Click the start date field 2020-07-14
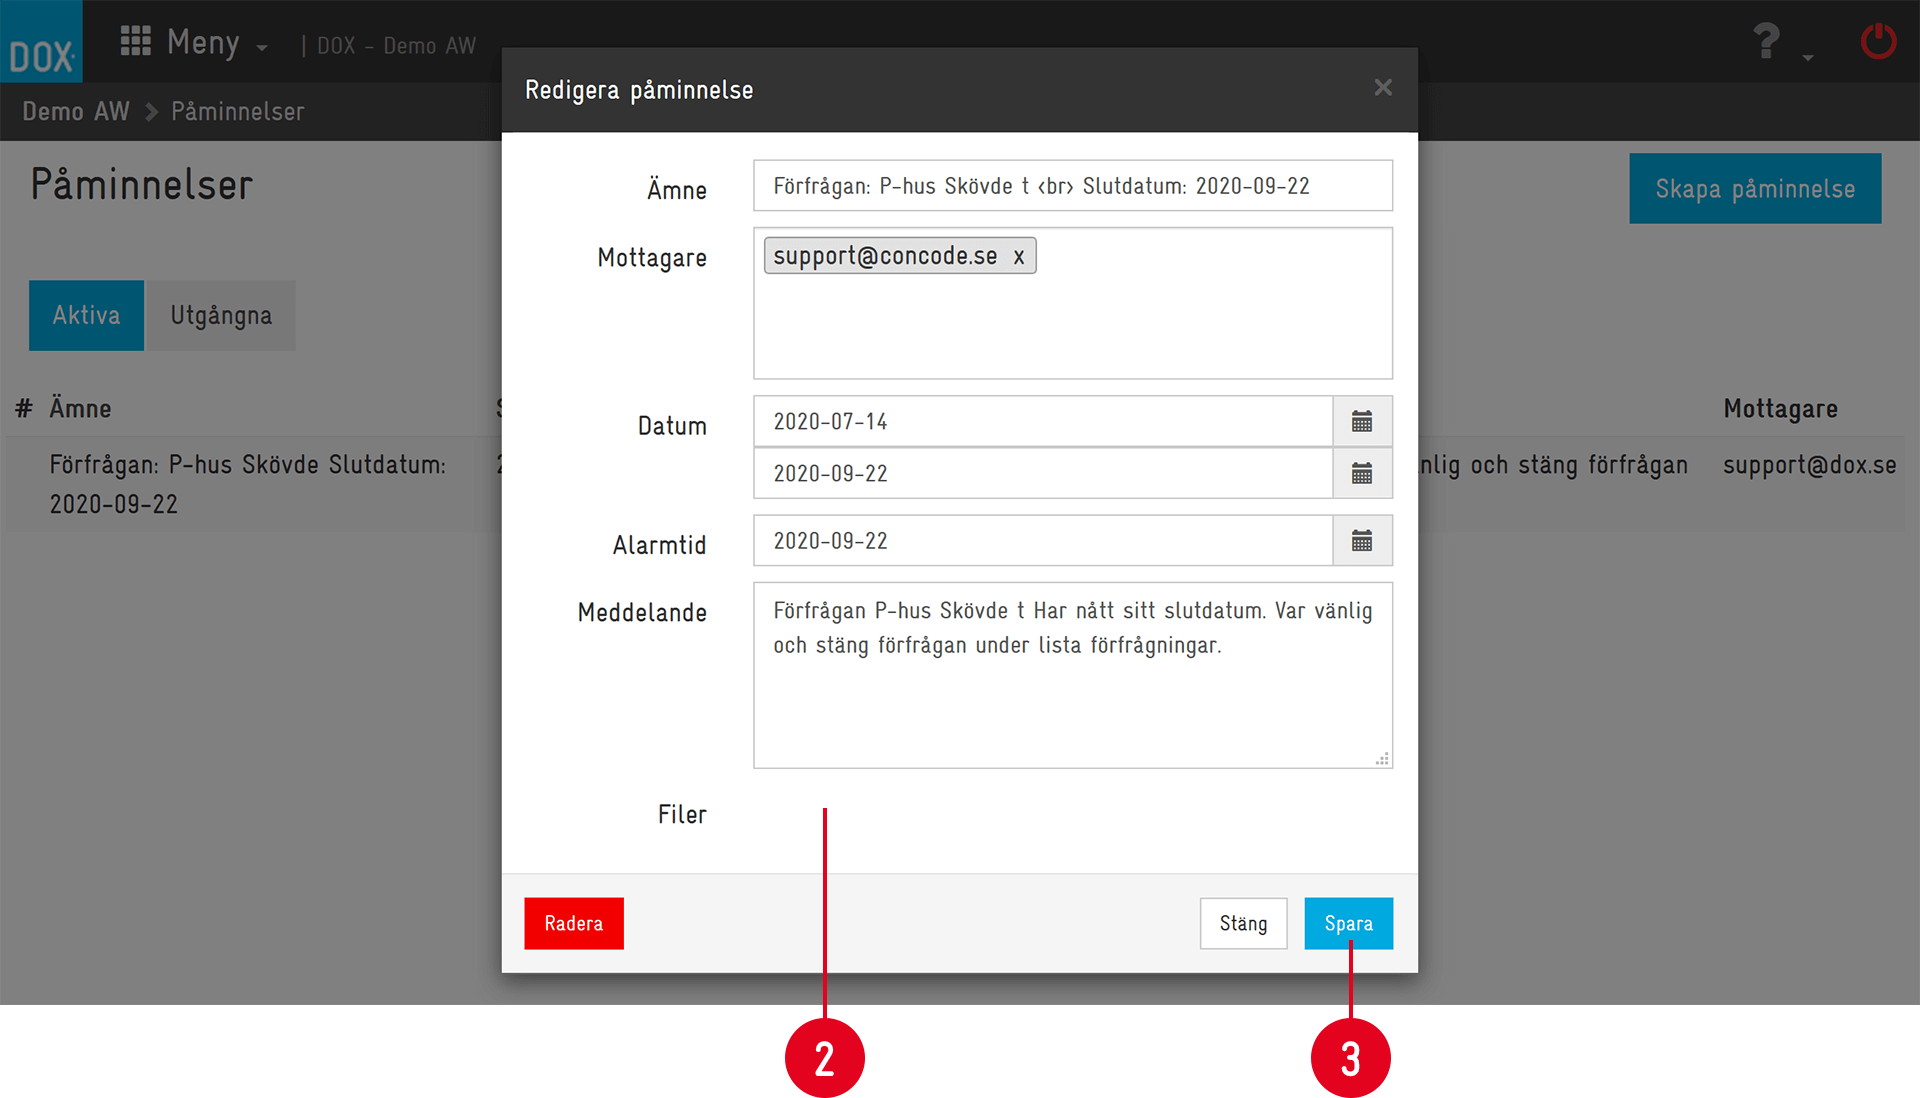1920x1098 pixels. pos(1043,421)
